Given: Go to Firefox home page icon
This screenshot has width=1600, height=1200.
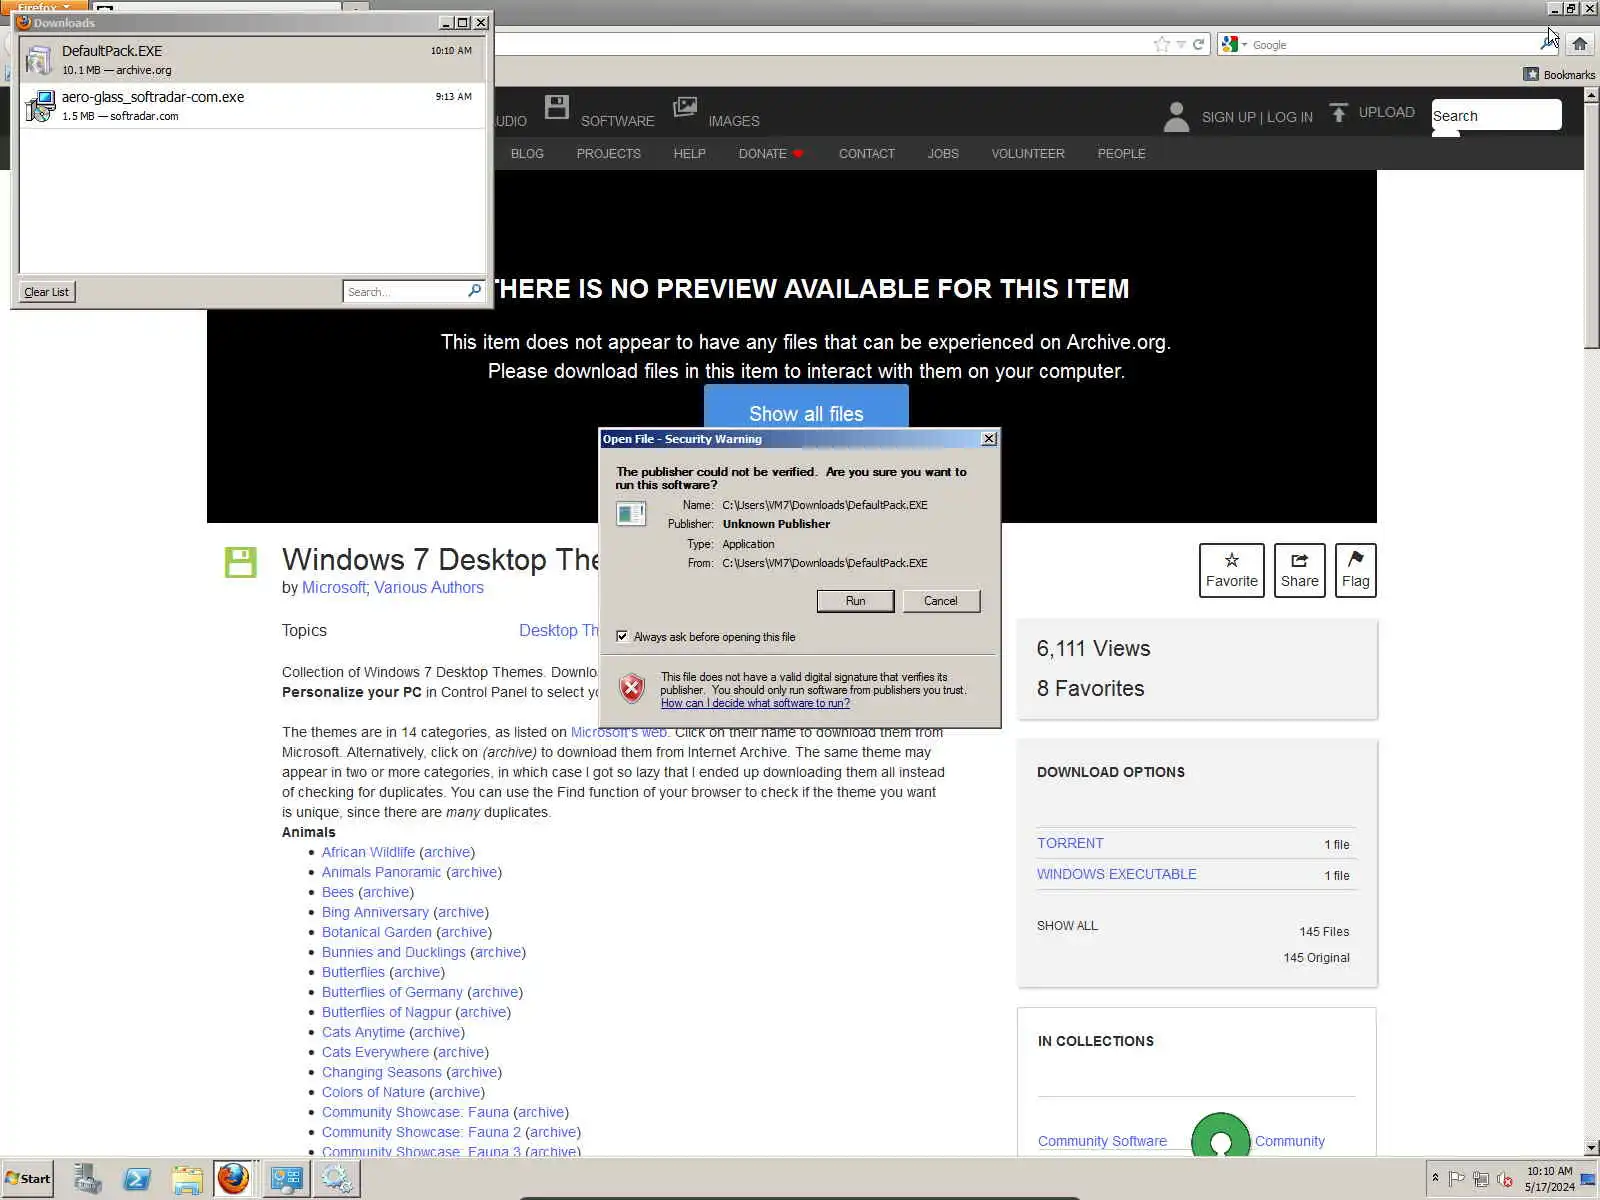Looking at the screenshot, I should click(x=1580, y=43).
